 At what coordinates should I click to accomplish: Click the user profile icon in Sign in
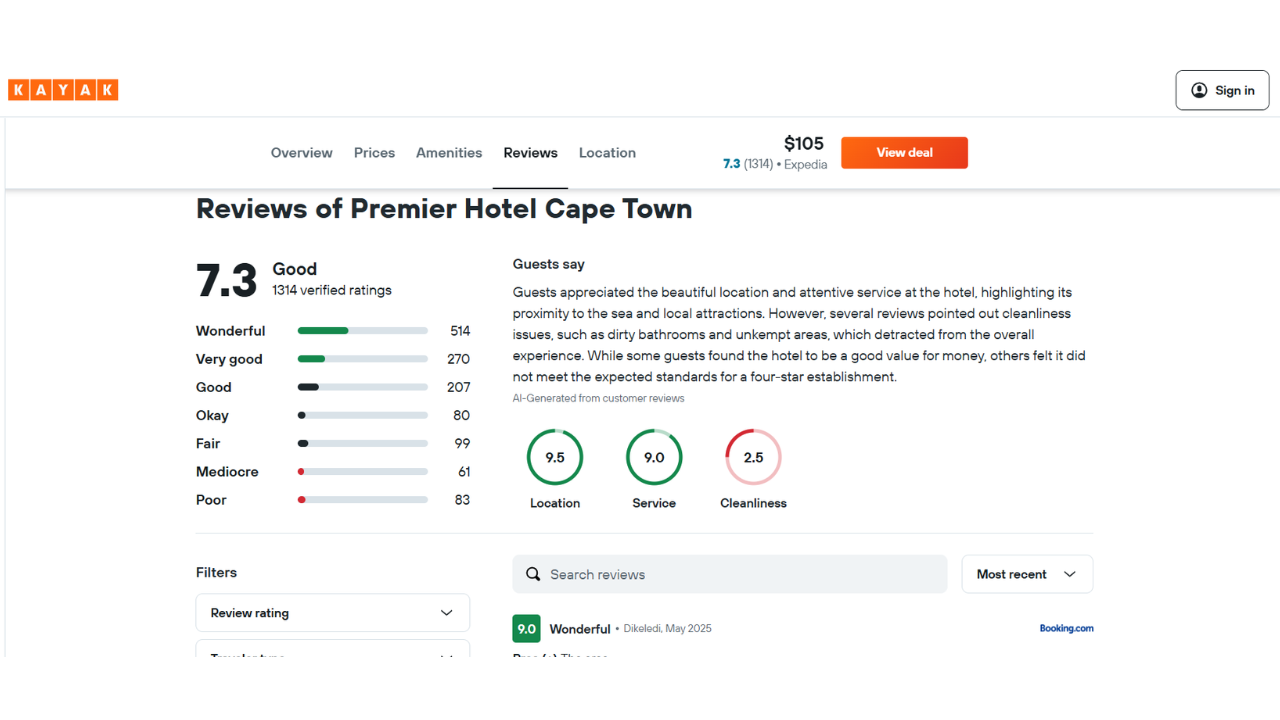point(1199,90)
